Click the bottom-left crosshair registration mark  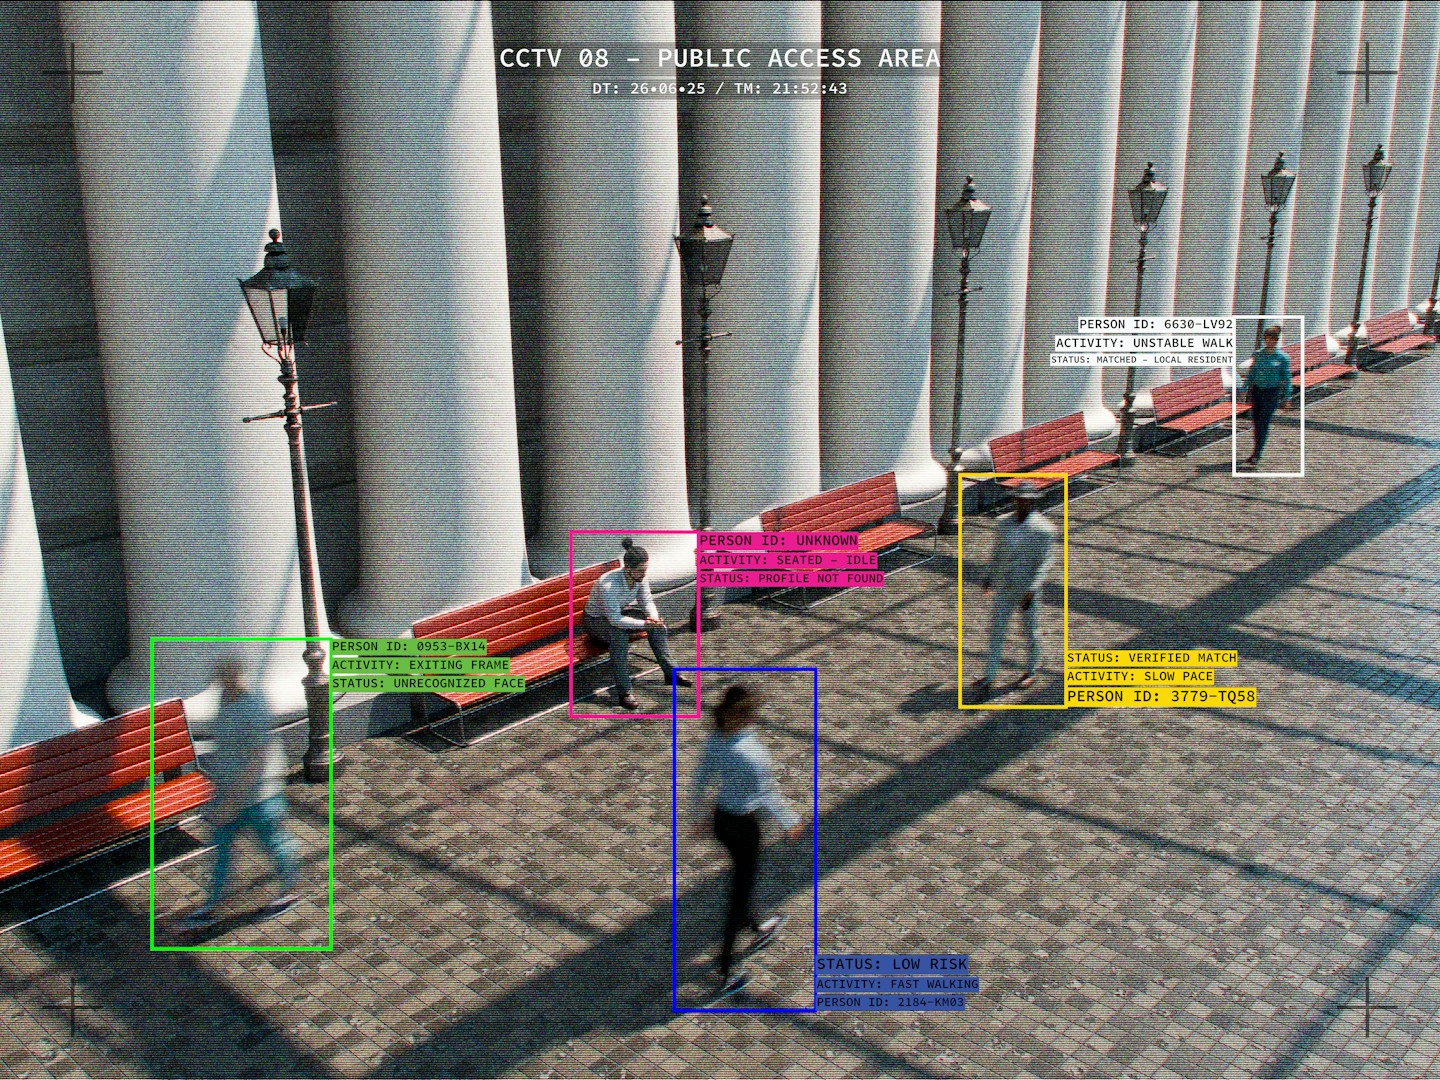pyautogui.click(x=73, y=1006)
